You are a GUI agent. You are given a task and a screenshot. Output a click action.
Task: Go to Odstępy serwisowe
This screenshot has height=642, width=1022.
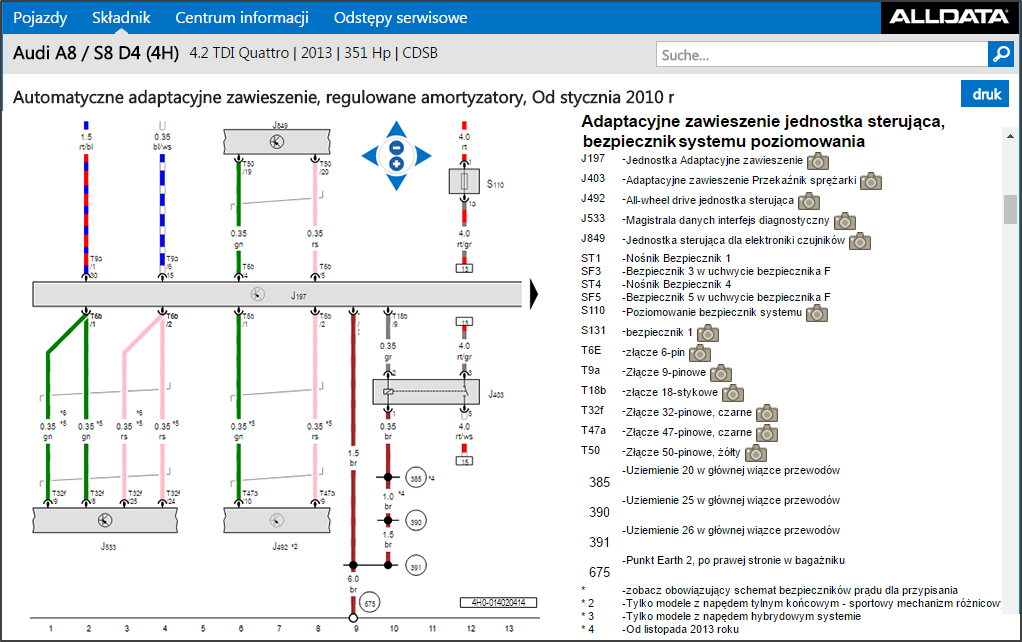pos(400,18)
